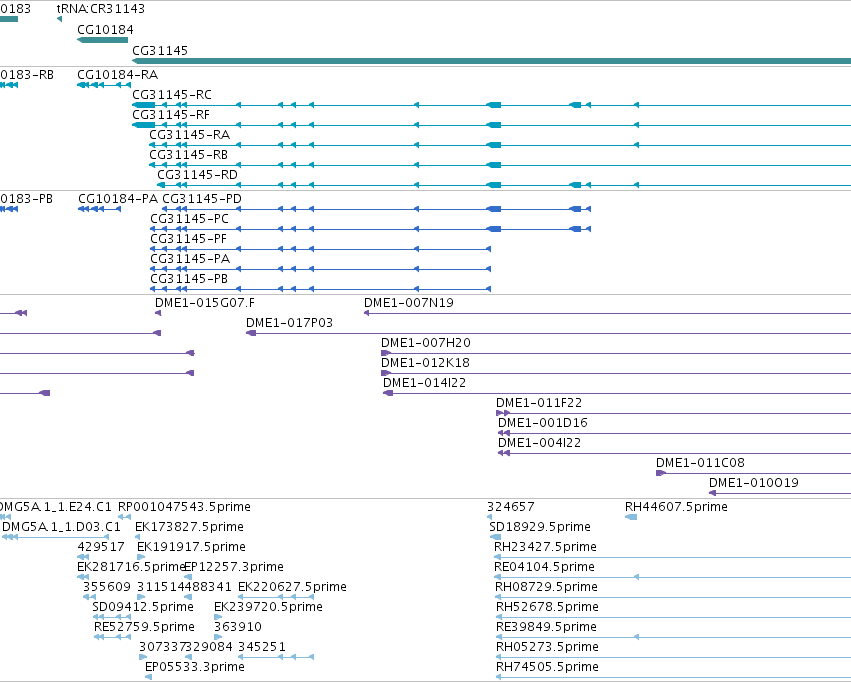Select EST EK220627.5prime

pos(293,588)
